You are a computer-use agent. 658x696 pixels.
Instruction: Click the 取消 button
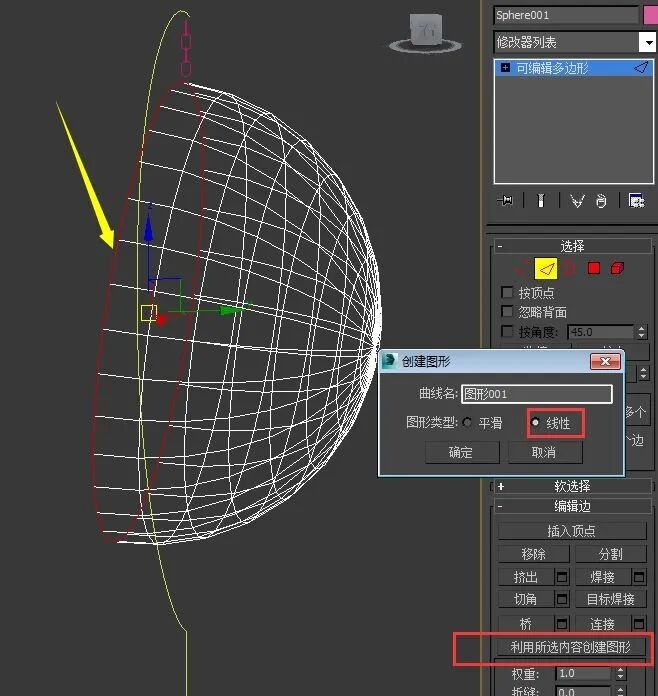545,452
